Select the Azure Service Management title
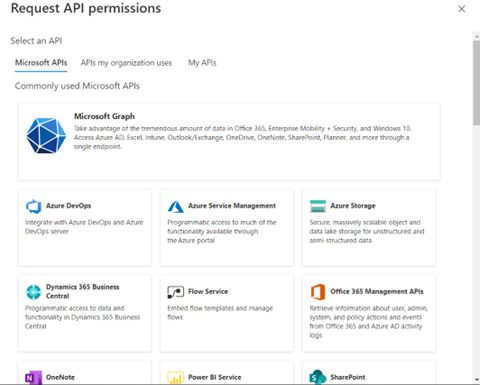This screenshot has height=385, width=480. click(x=232, y=206)
